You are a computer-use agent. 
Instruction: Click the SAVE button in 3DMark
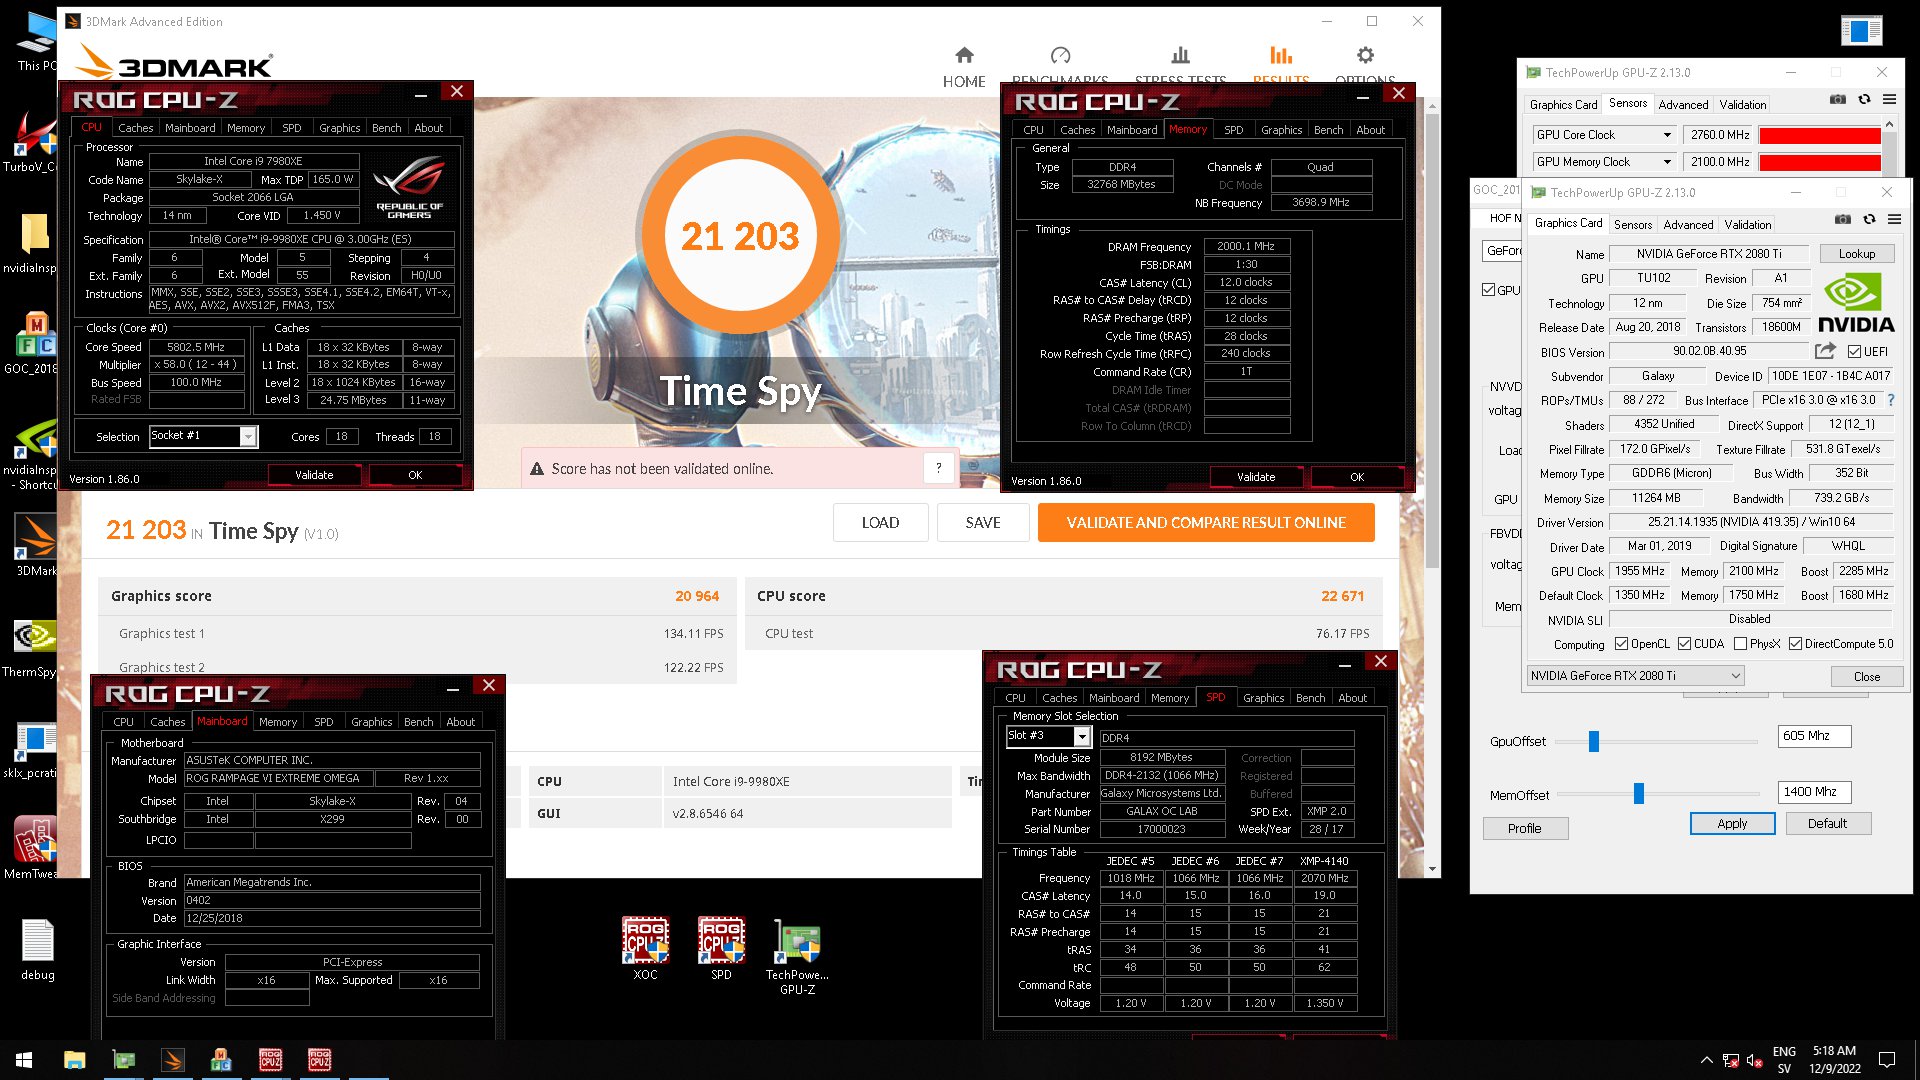click(983, 523)
